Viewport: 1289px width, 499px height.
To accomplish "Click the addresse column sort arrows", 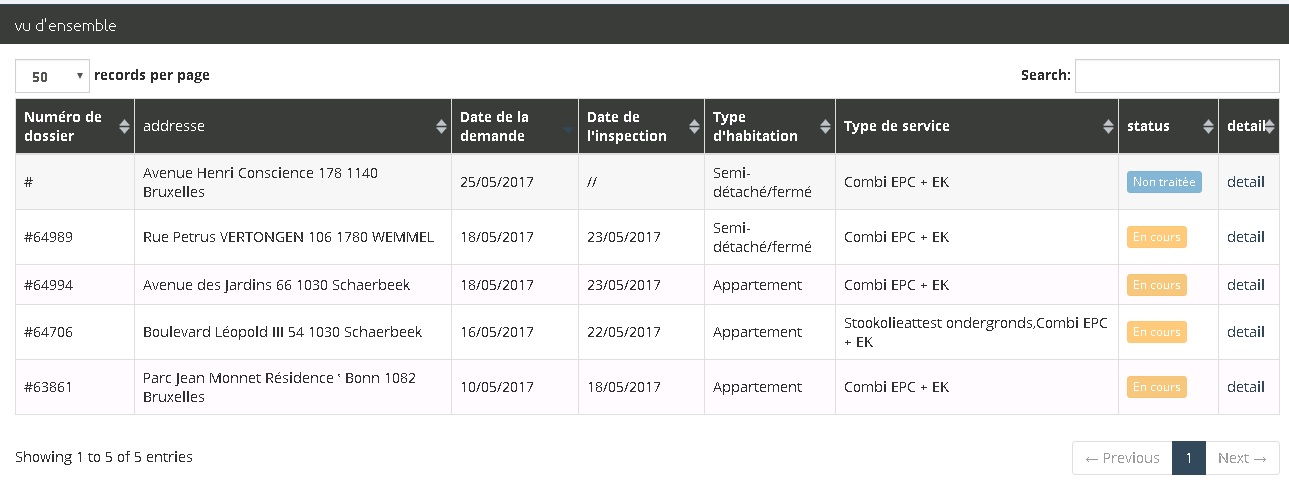I will pyautogui.click(x=441, y=127).
